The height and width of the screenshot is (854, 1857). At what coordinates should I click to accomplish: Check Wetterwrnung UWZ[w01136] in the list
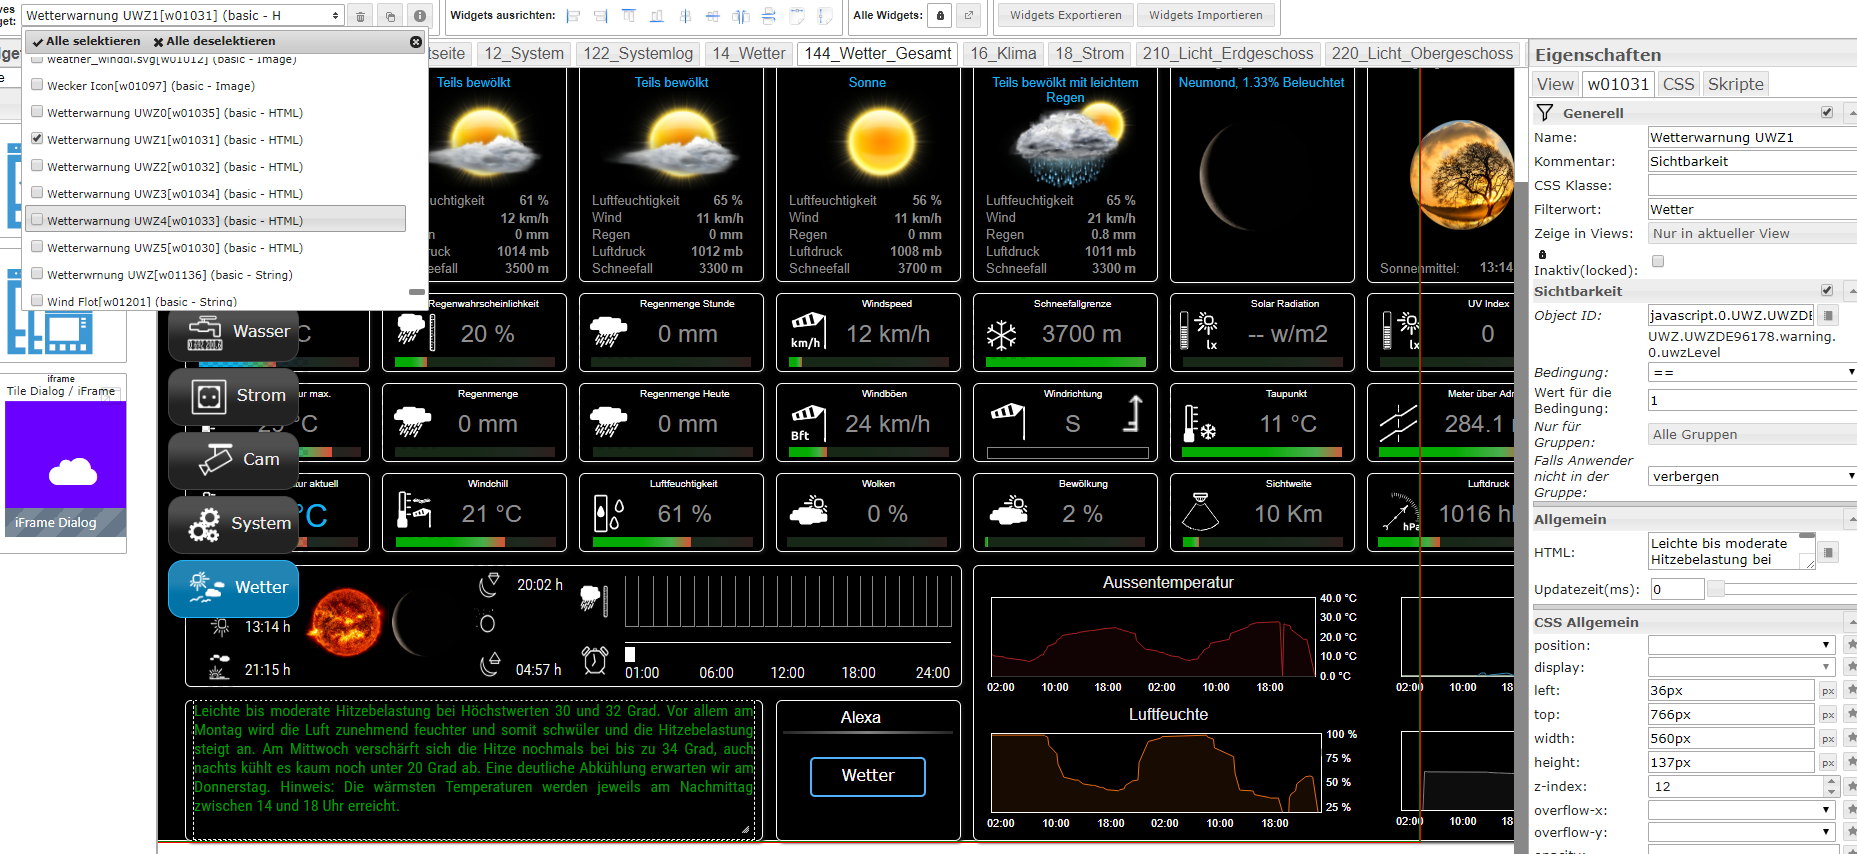pyautogui.click(x=37, y=275)
